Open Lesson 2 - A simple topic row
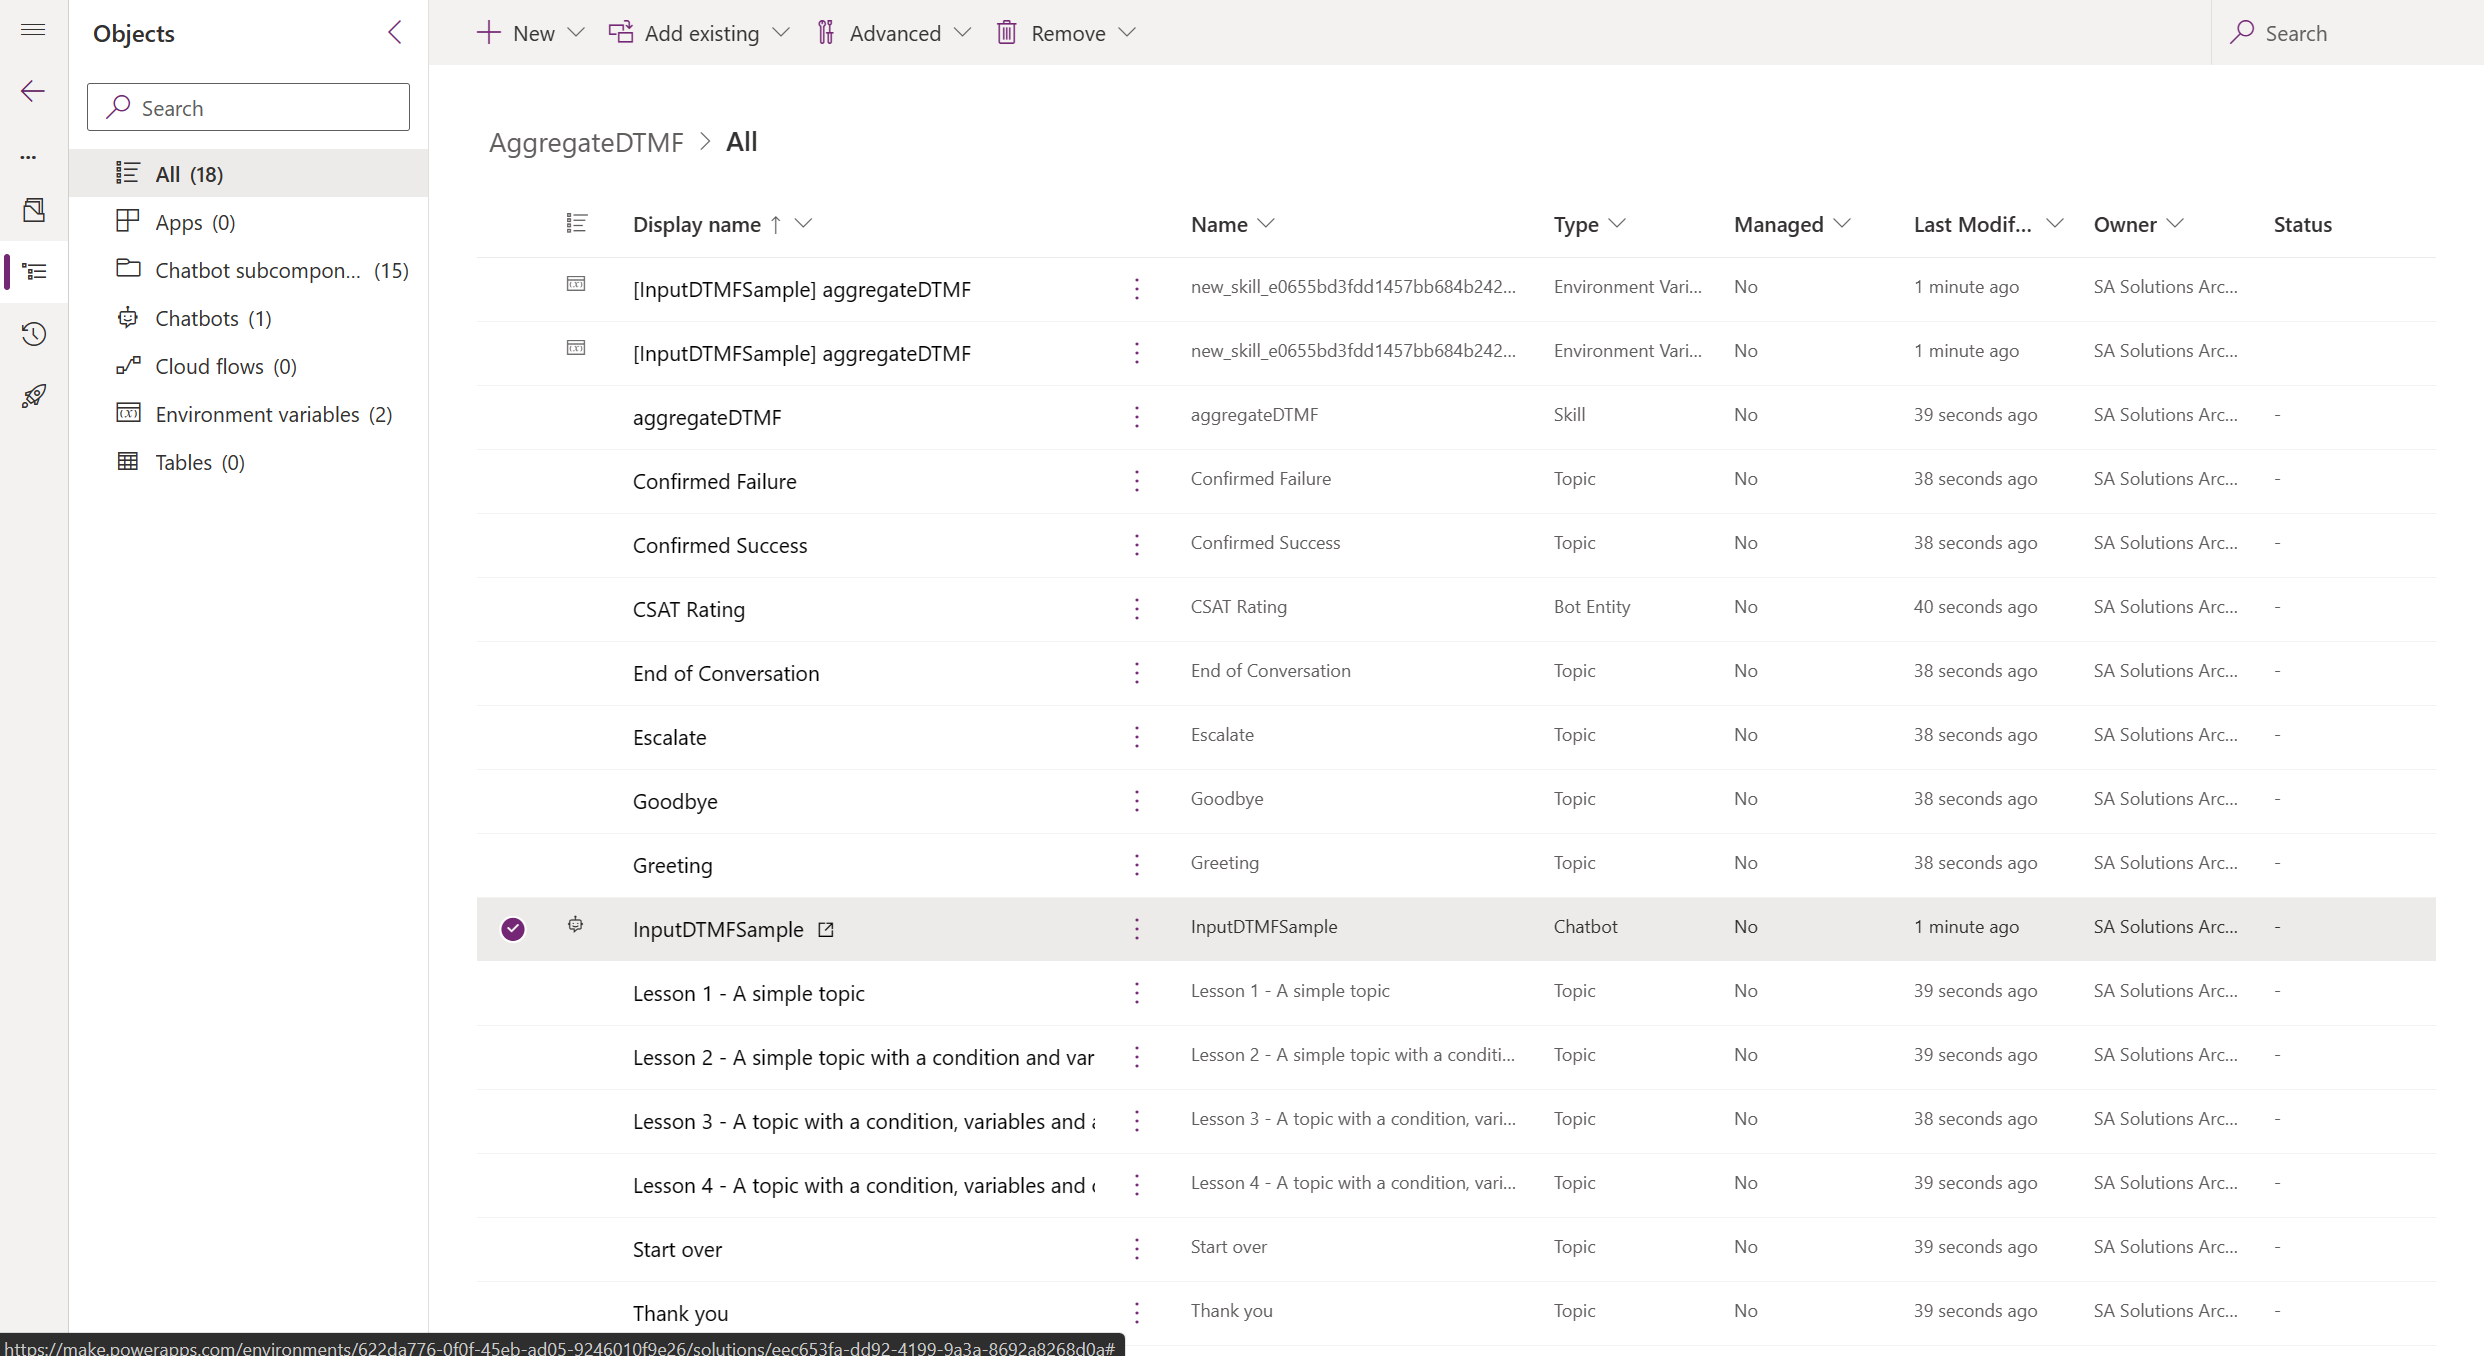The image size is (2484, 1356). click(x=863, y=1057)
